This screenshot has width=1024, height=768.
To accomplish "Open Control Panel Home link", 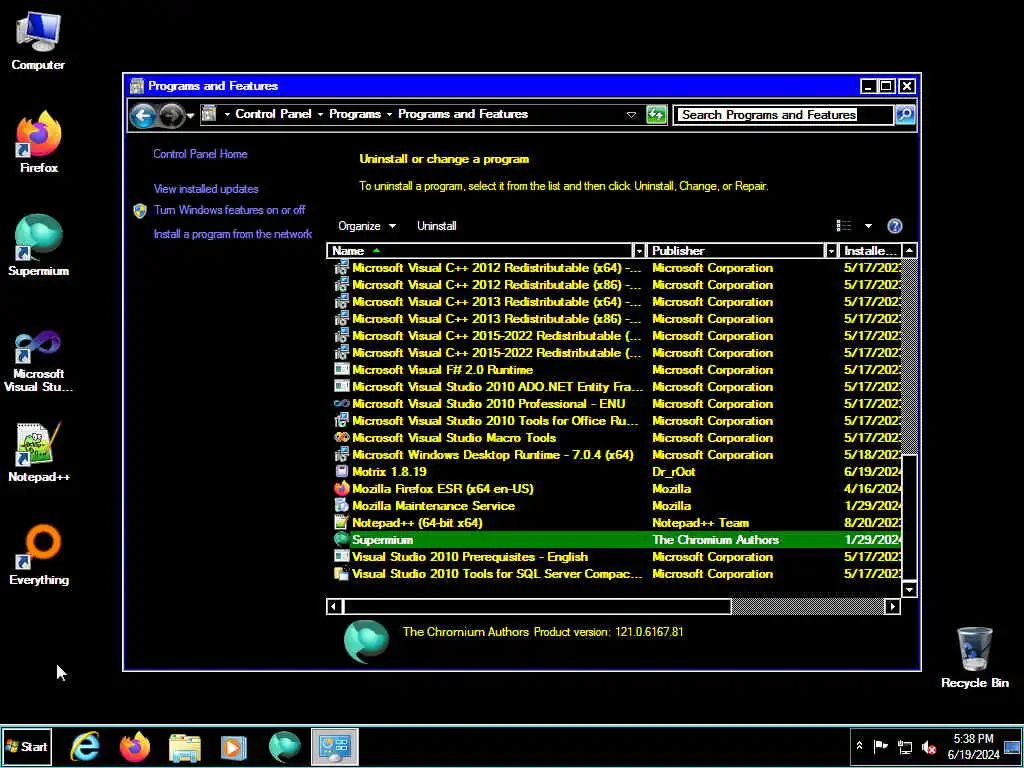I will [200, 154].
